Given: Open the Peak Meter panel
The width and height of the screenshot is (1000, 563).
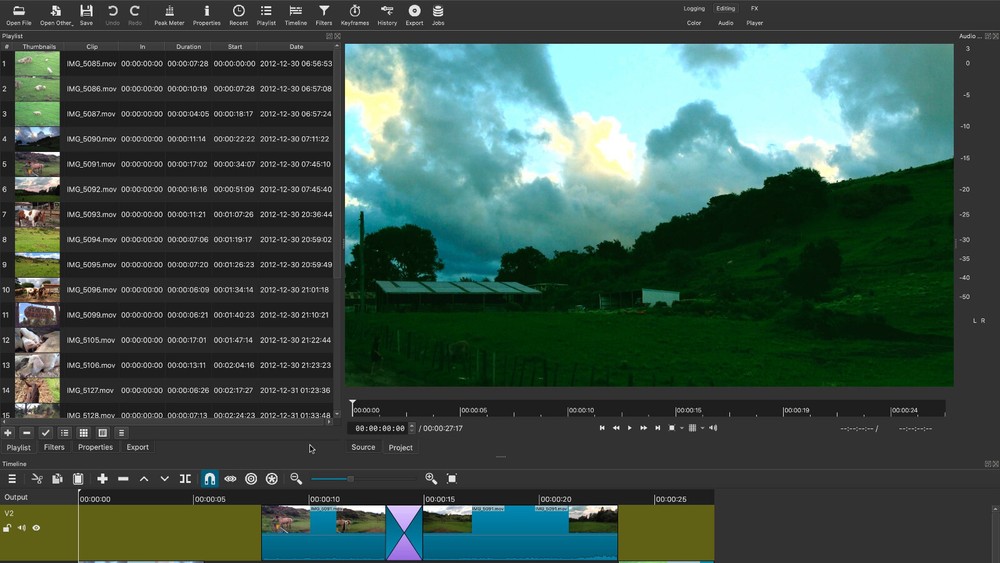Looking at the screenshot, I should pyautogui.click(x=169, y=15).
